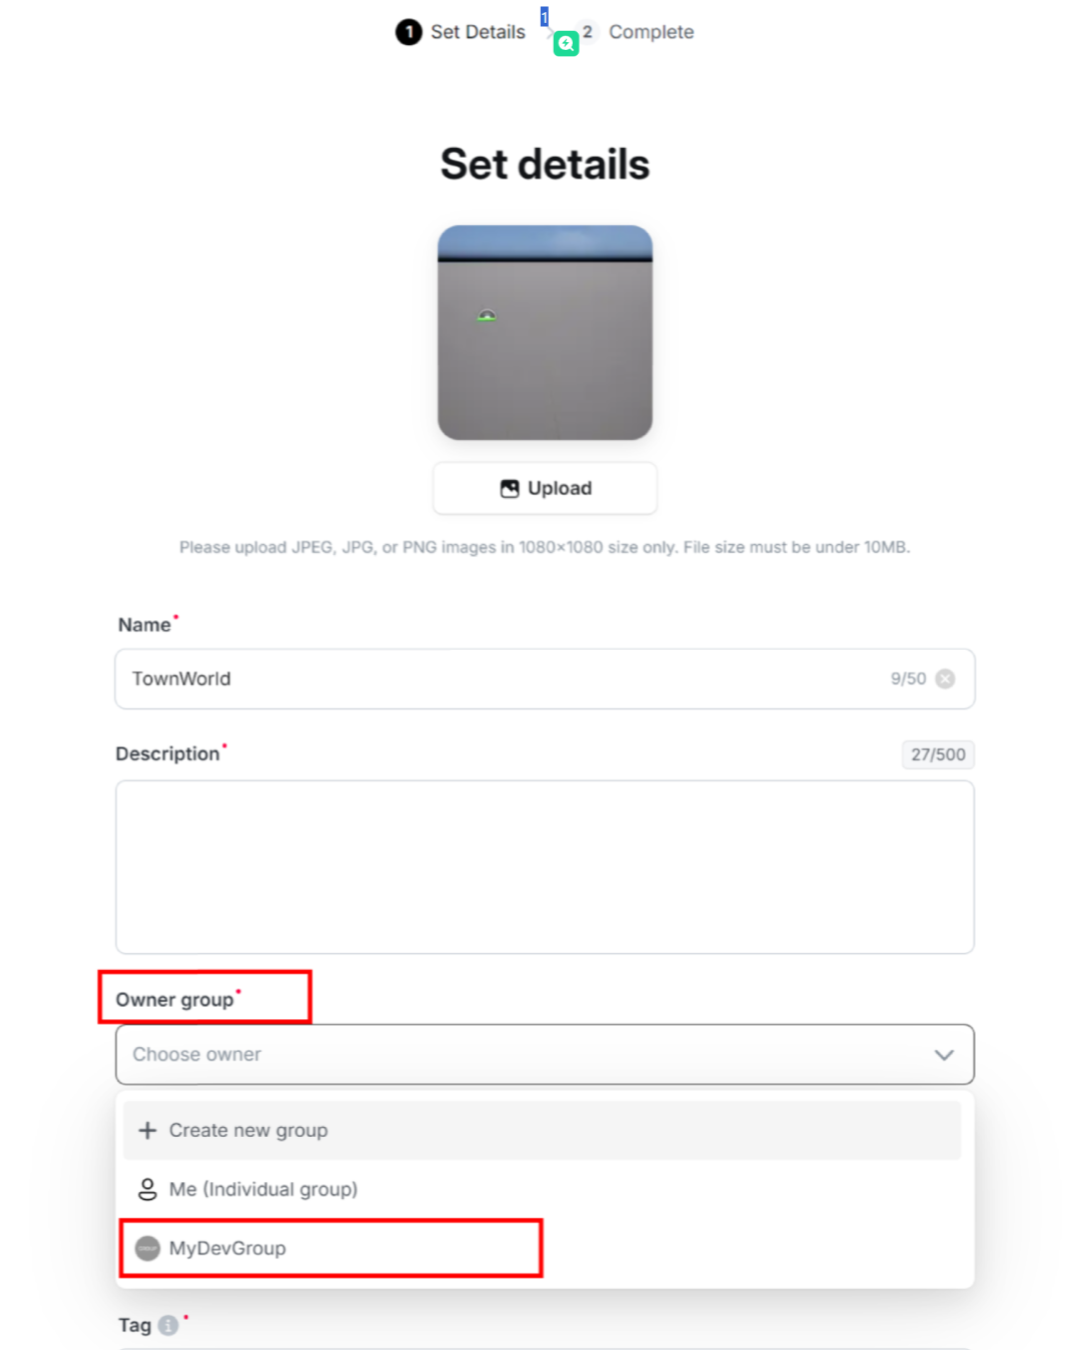Click the world thumbnail preview image
This screenshot has height=1350, width=1090.
point(545,332)
